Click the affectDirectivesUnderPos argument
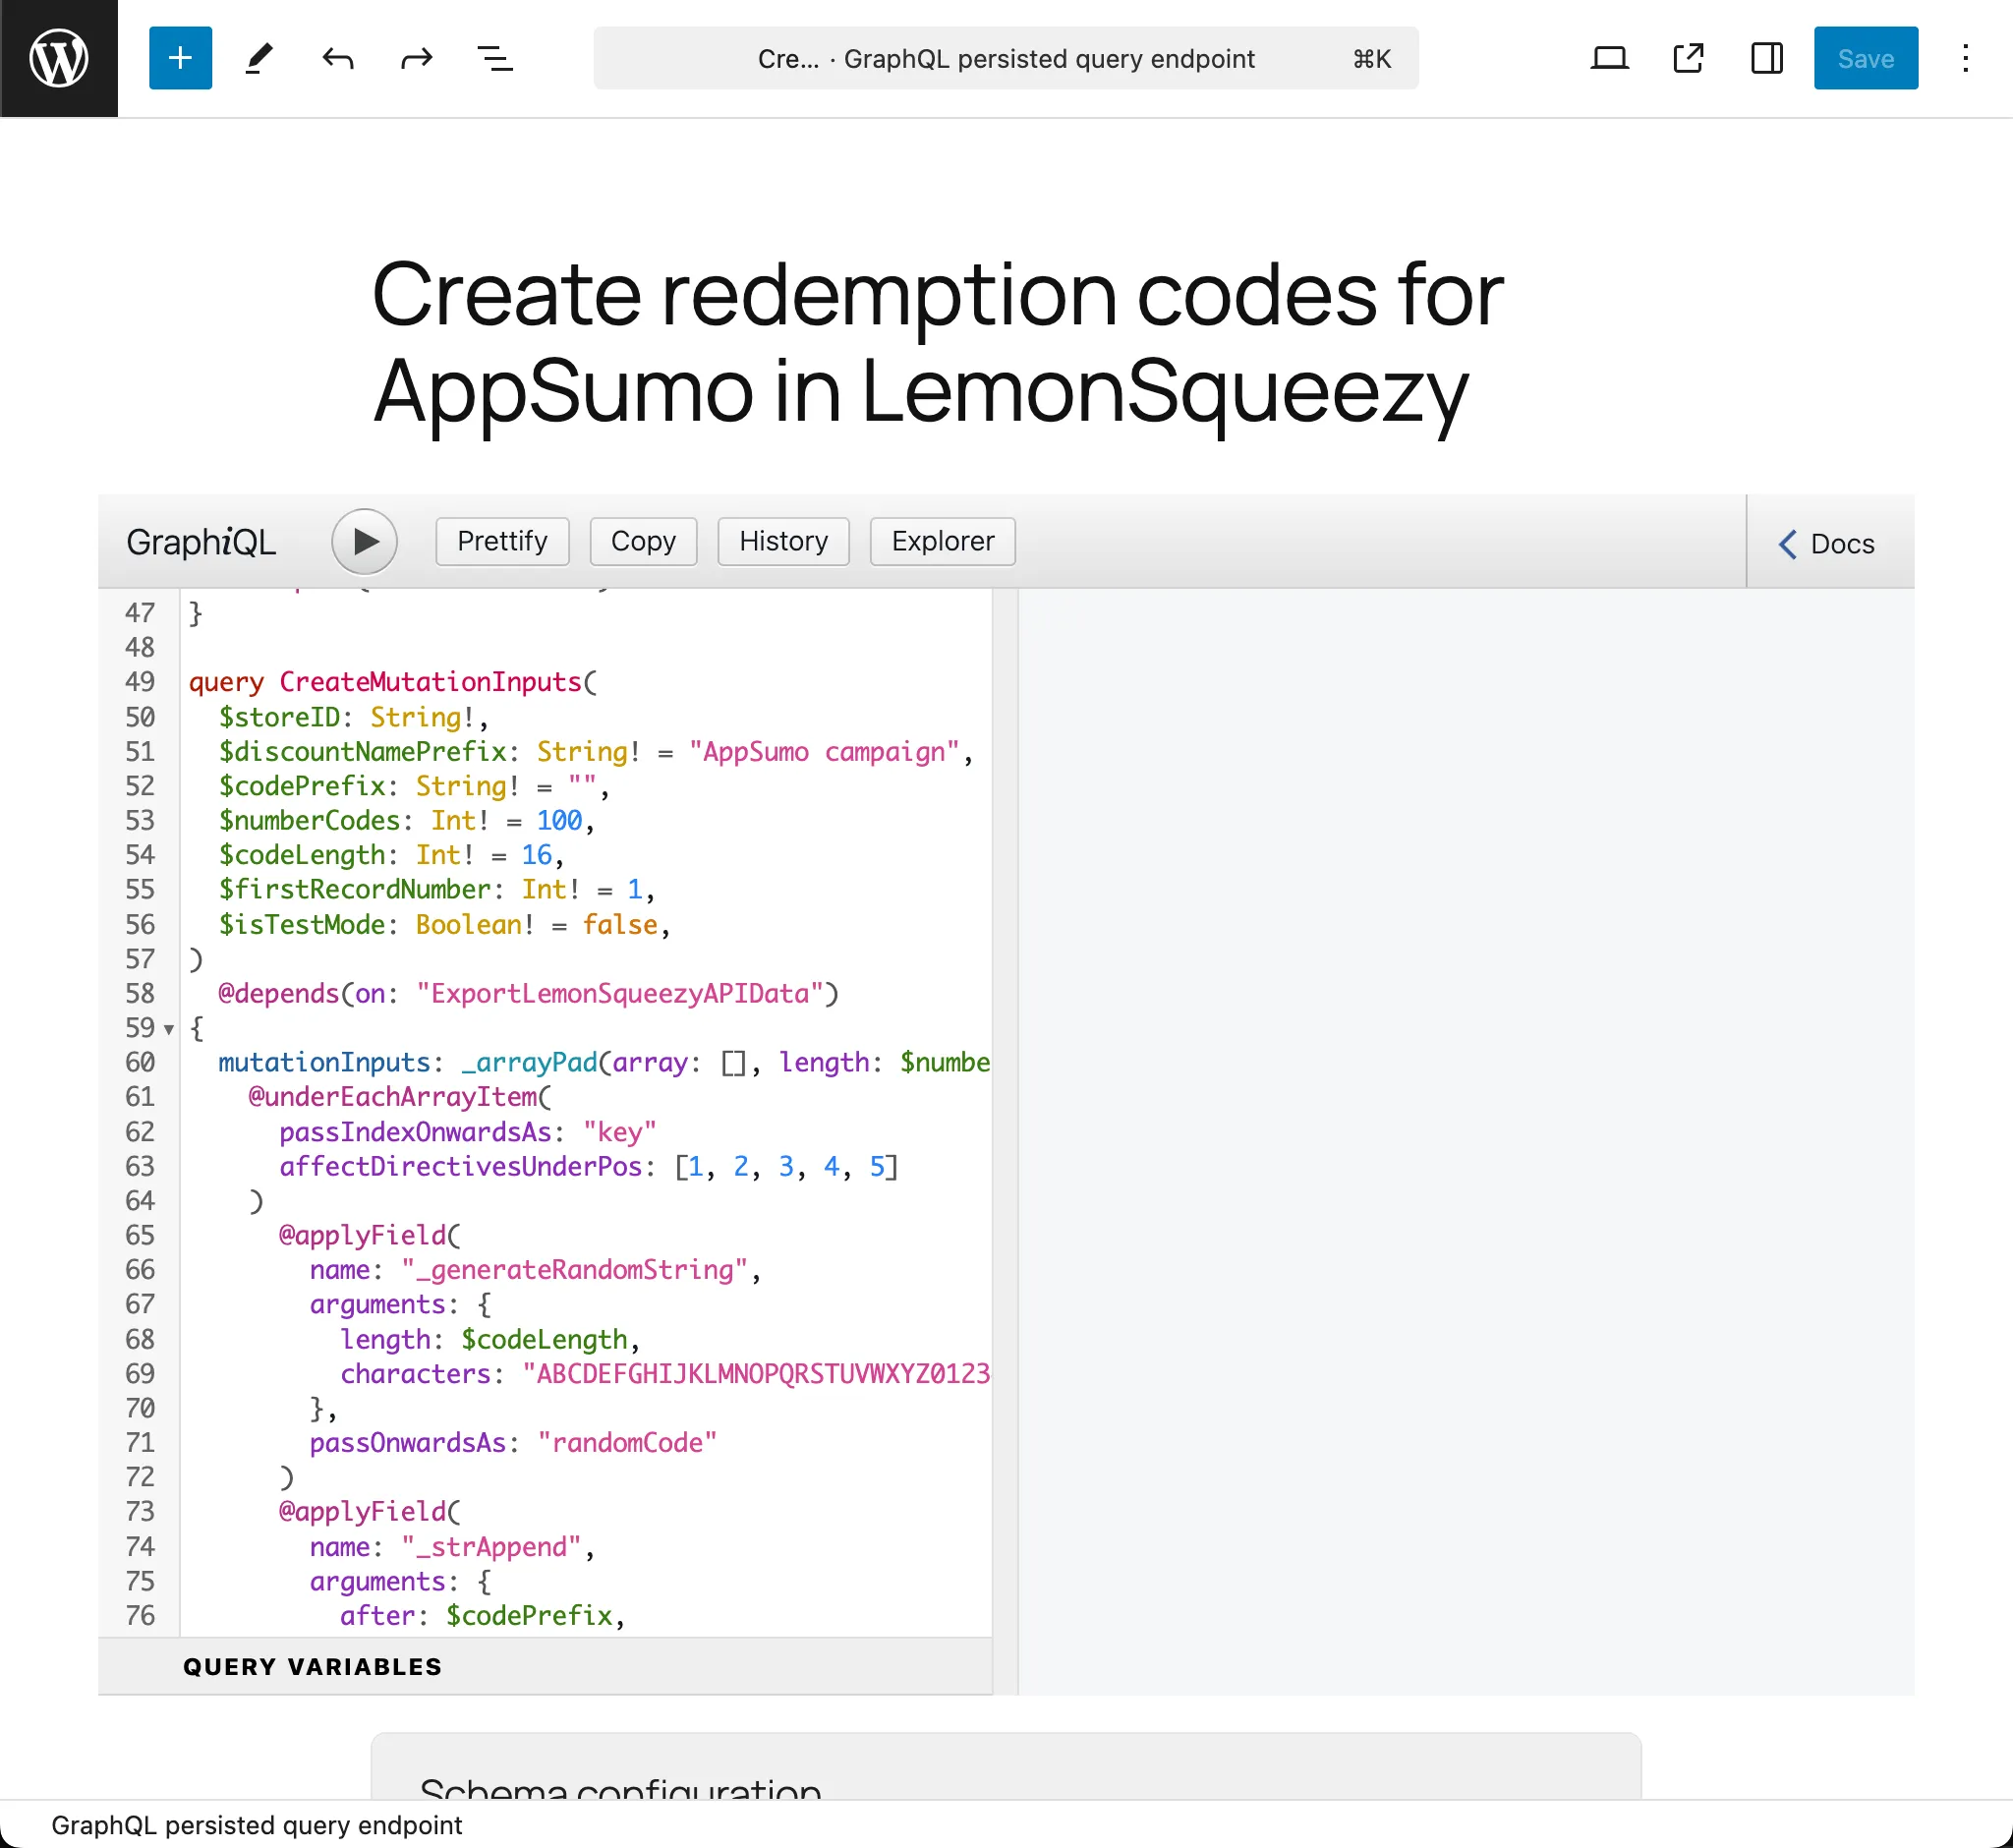This screenshot has width=2013, height=1848. 460,1167
